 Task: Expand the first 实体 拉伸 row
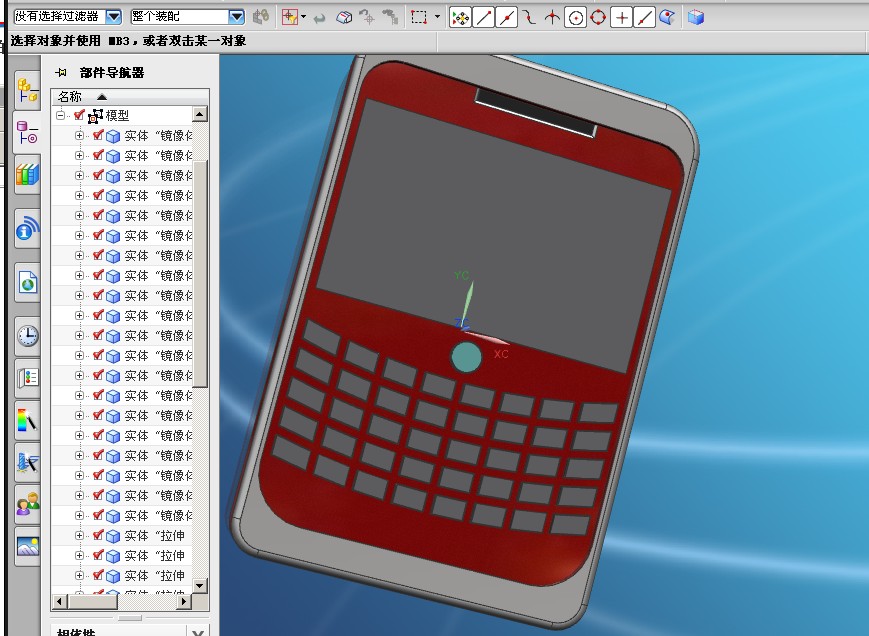coord(79,535)
